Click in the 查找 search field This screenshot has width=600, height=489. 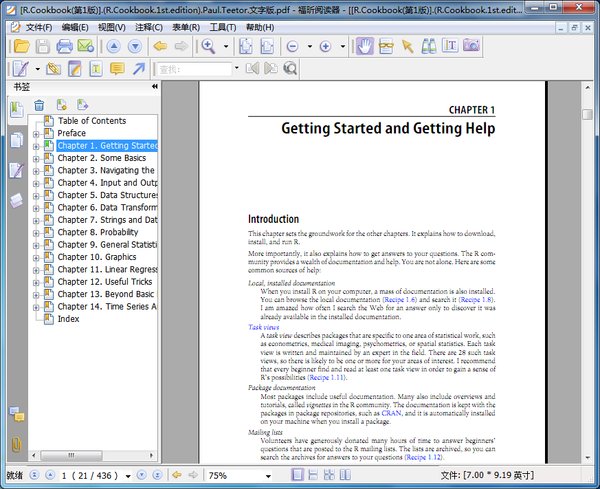click(x=194, y=69)
